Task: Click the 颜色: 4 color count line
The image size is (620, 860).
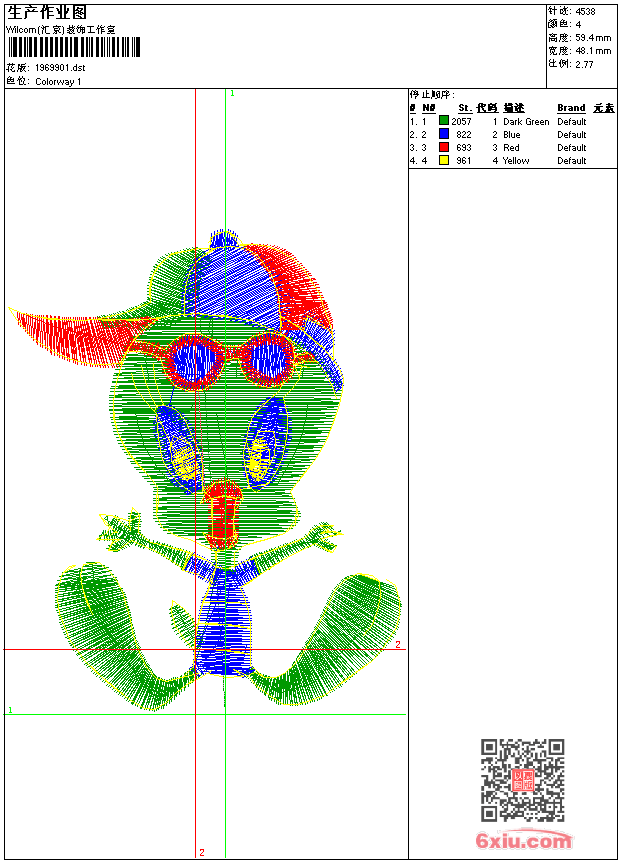Action: [x=564, y=24]
